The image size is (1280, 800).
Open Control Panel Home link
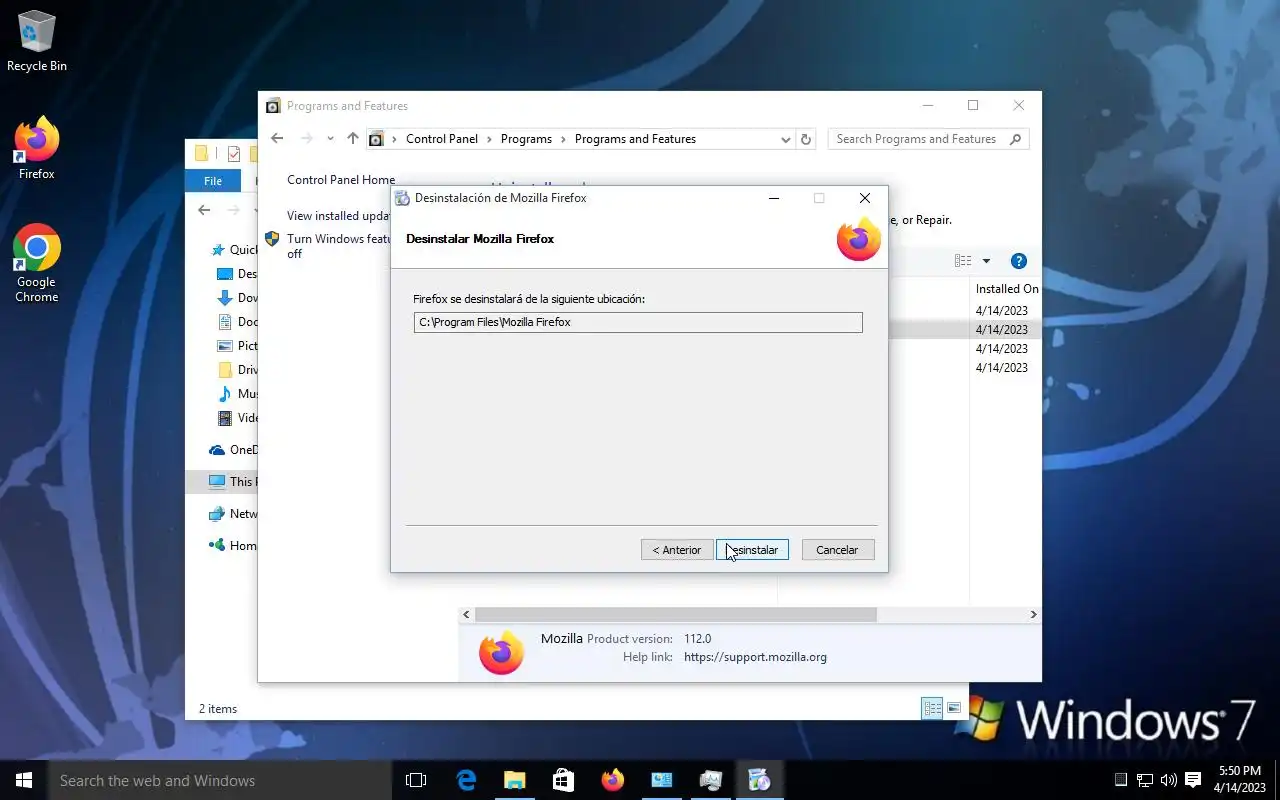point(341,180)
